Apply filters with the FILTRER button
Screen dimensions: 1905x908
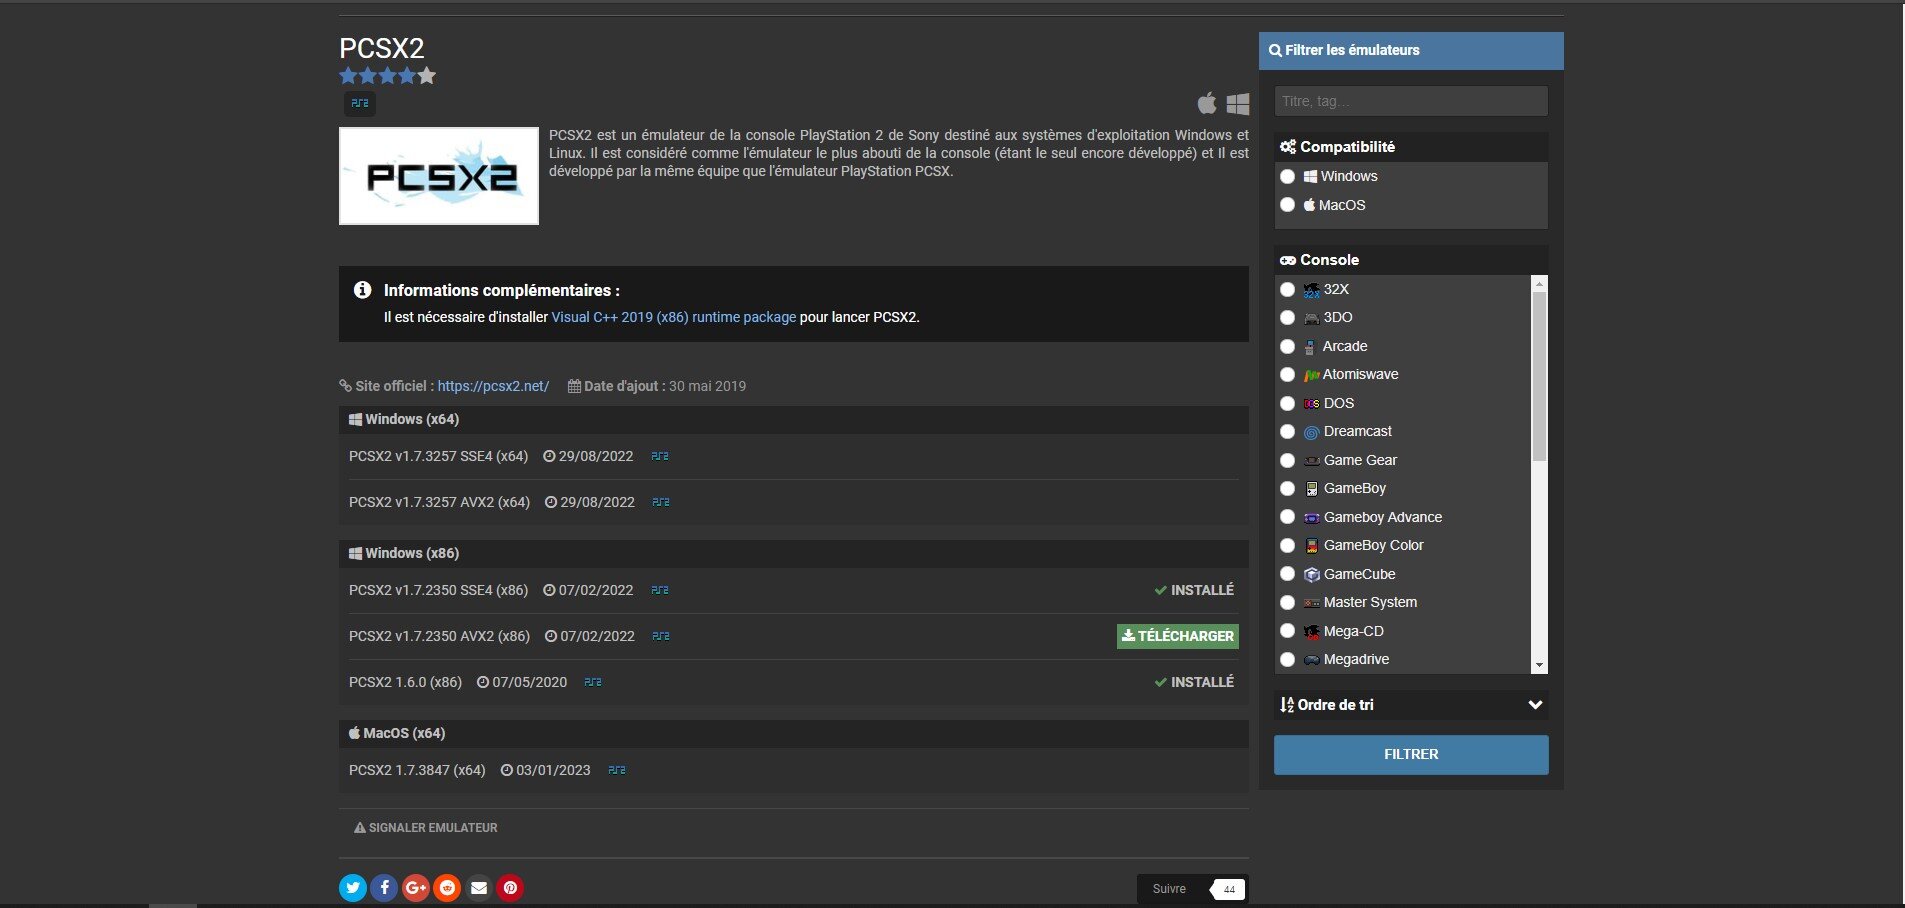1411,755
